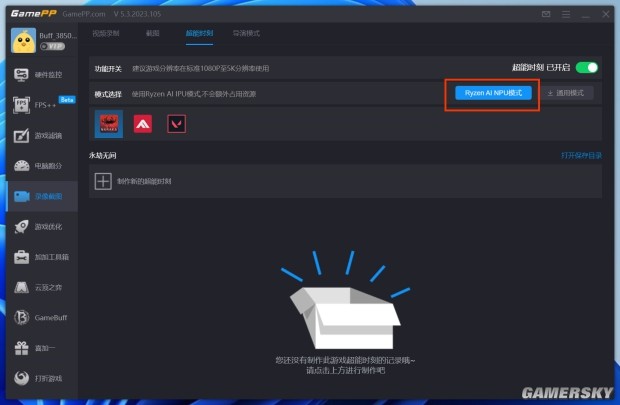Open GameBuff in sidebar

[42, 318]
